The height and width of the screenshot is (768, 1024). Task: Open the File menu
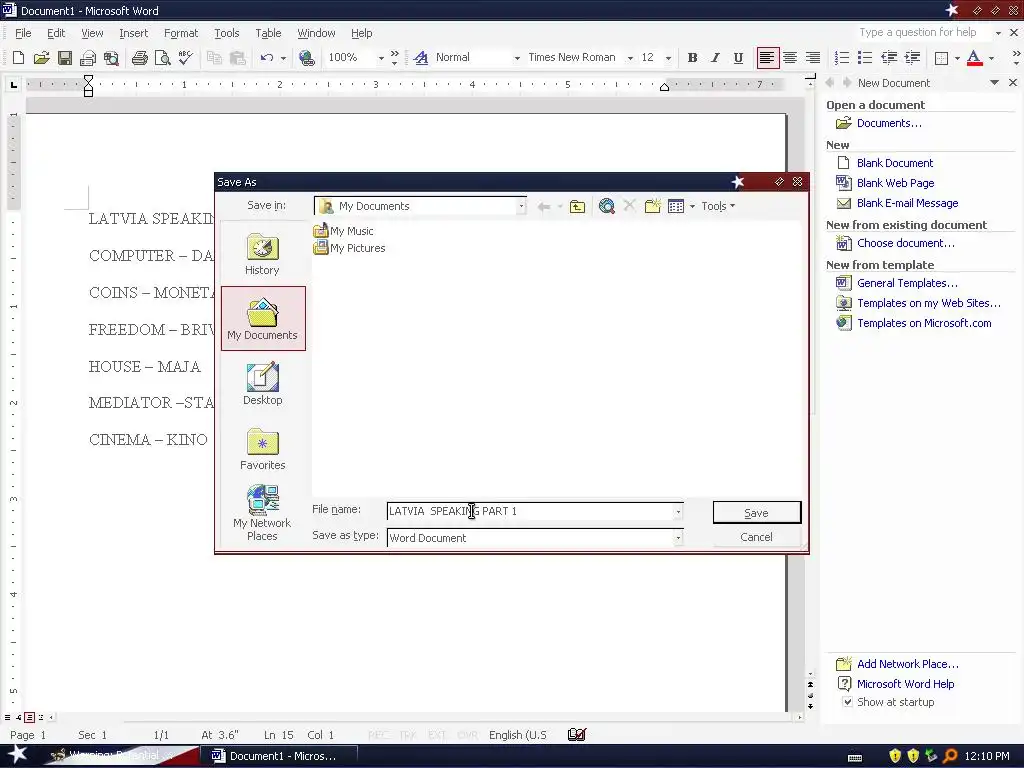(x=24, y=33)
